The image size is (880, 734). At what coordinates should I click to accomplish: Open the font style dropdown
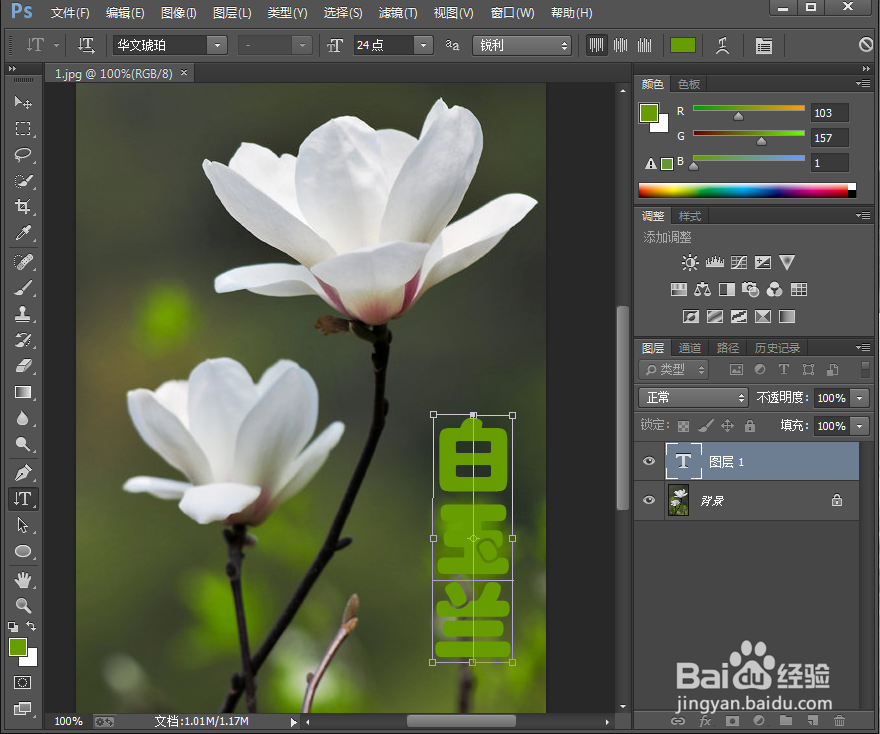point(302,45)
